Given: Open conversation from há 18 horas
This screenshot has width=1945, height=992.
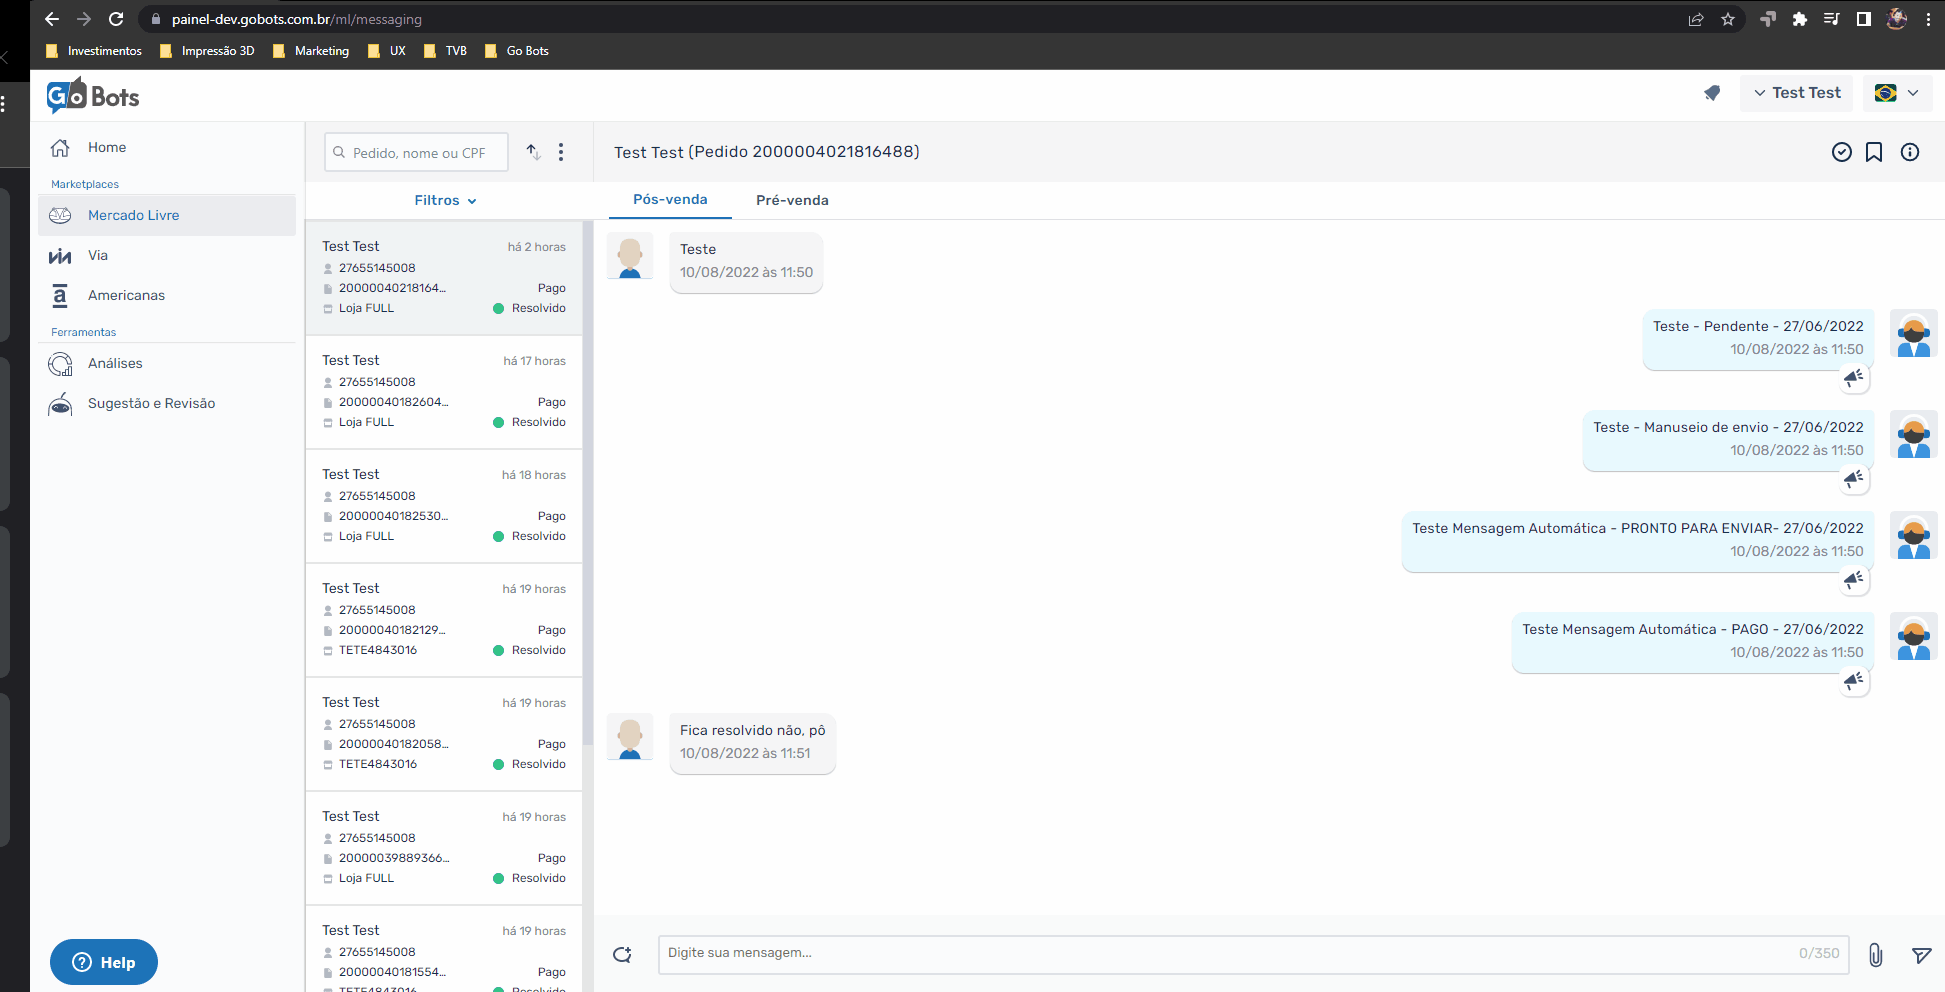Looking at the screenshot, I should click(444, 506).
